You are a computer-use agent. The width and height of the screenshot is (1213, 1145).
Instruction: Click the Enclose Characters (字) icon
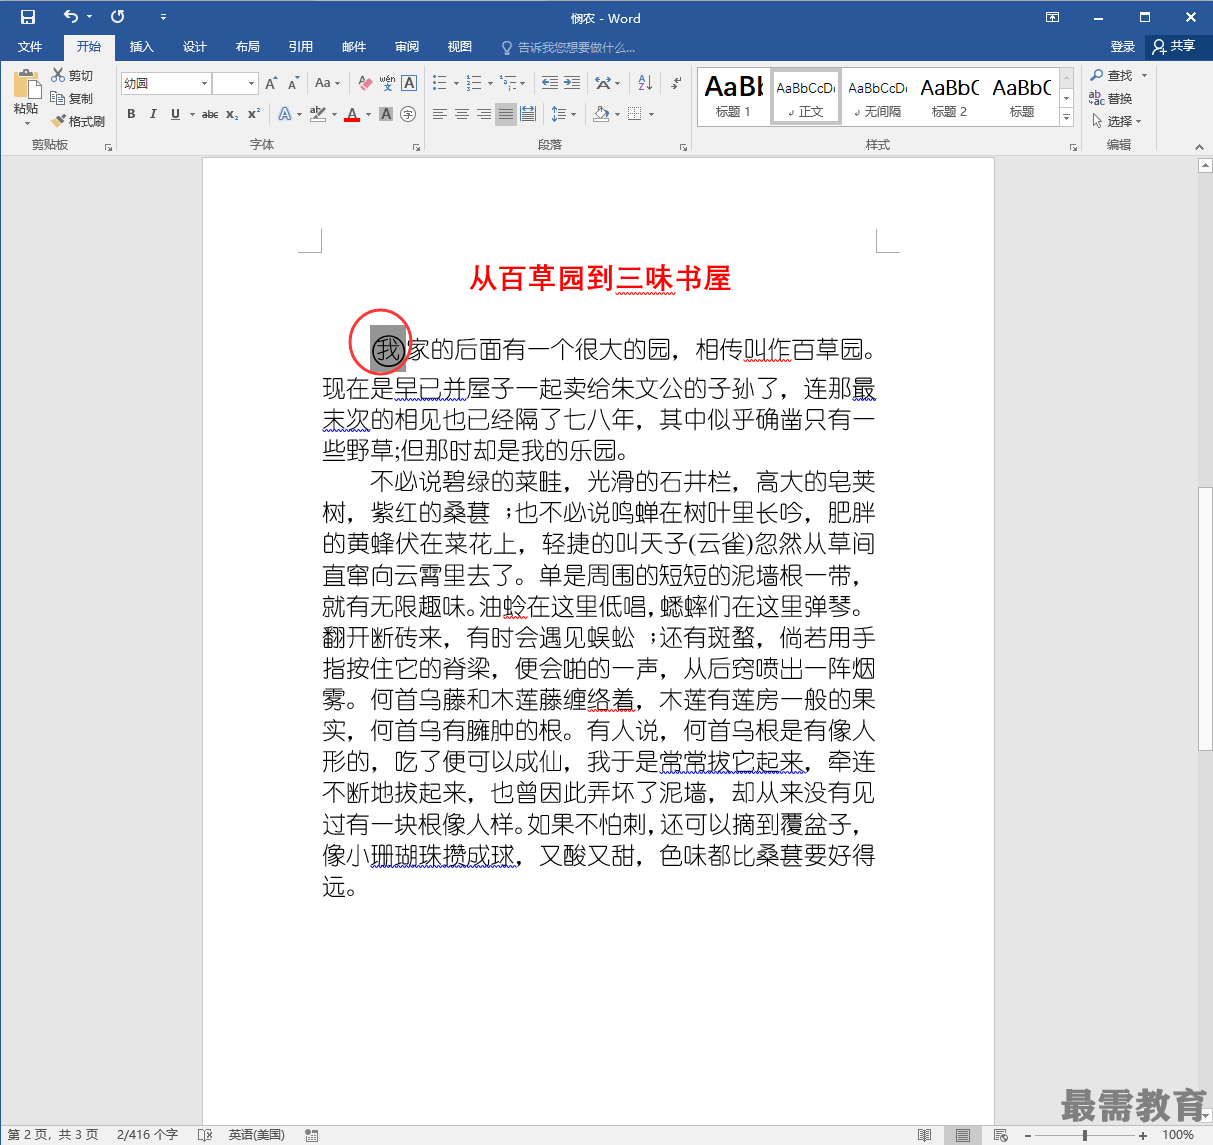point(408,114)
